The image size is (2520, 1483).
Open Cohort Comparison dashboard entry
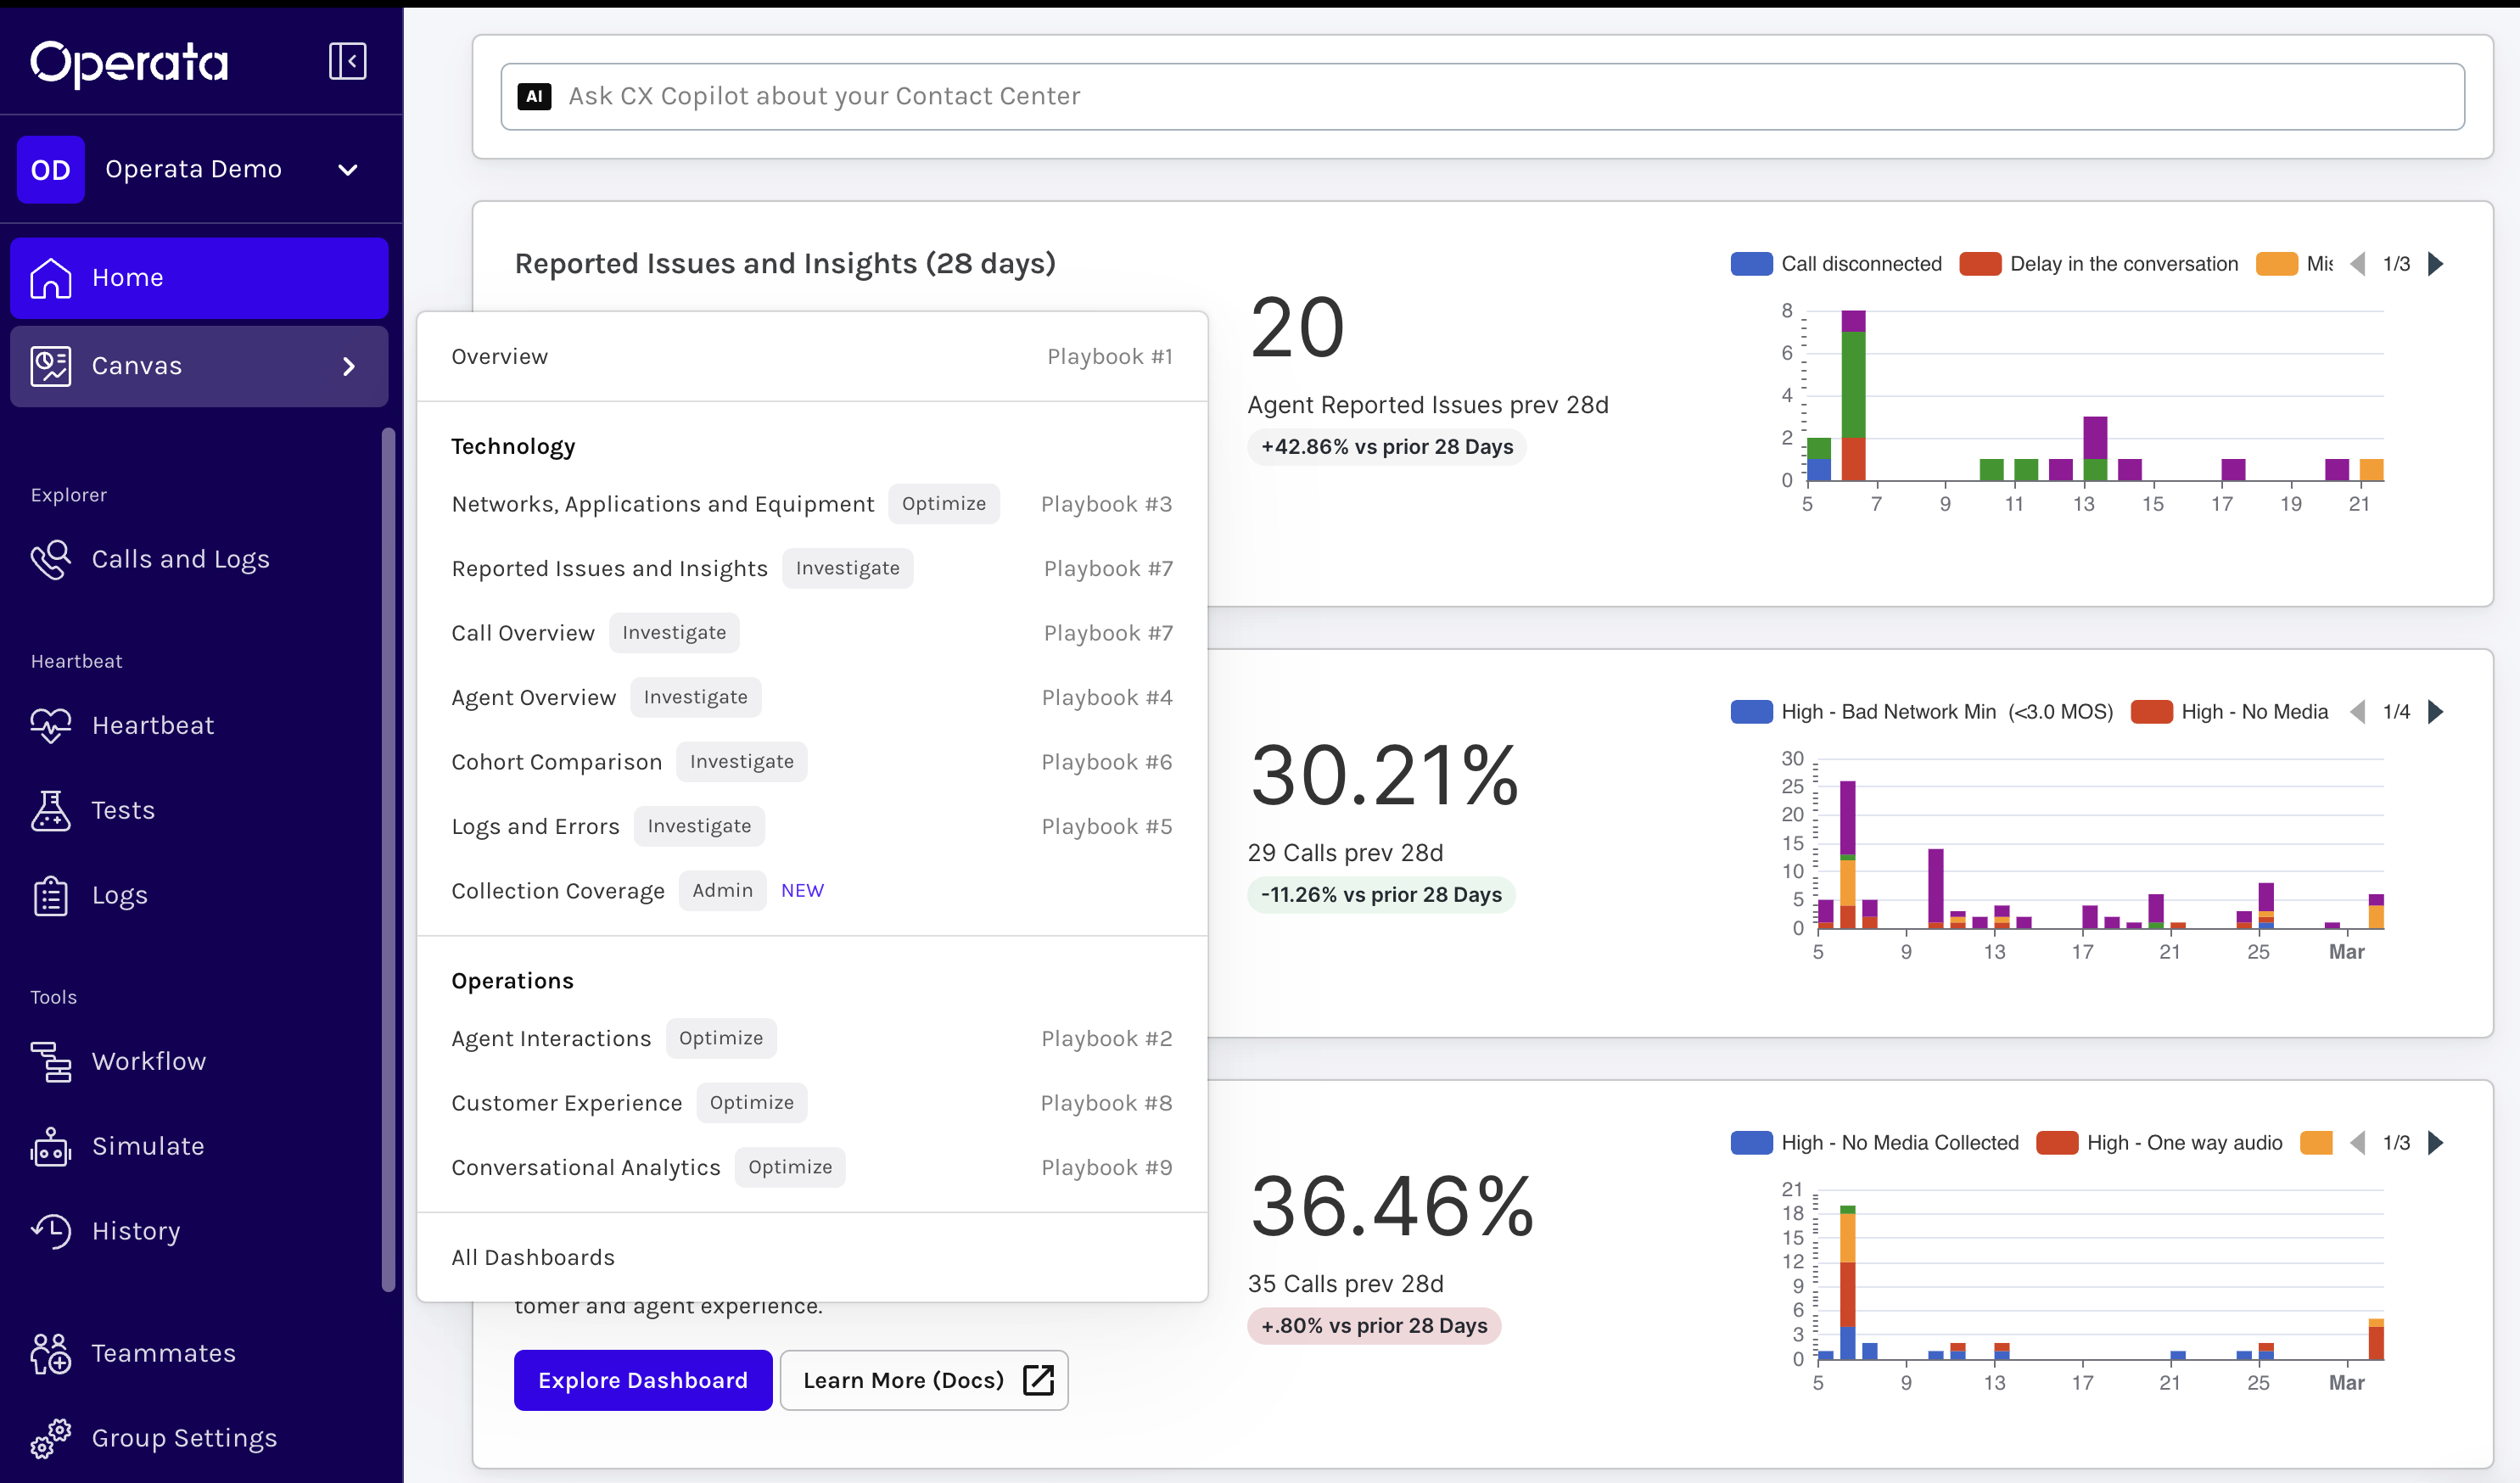coord(812,762)
